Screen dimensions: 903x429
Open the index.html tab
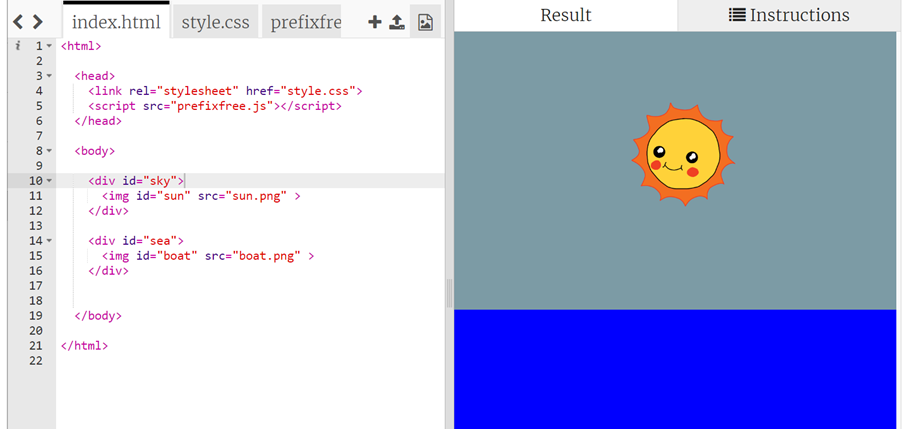coord(116,21)
